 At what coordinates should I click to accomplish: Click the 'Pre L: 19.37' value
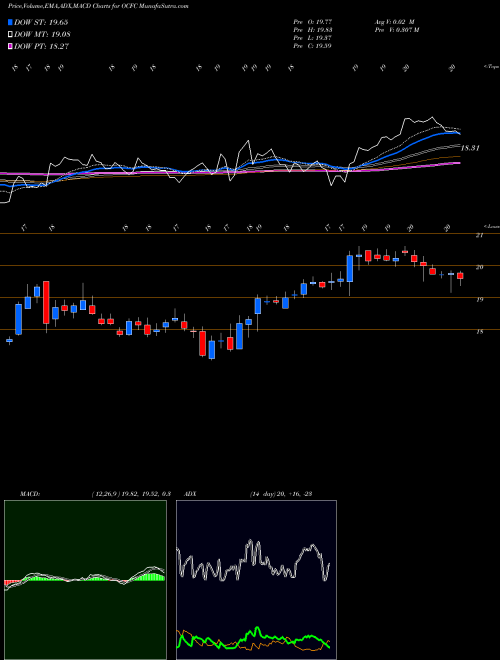coord(312,38)
